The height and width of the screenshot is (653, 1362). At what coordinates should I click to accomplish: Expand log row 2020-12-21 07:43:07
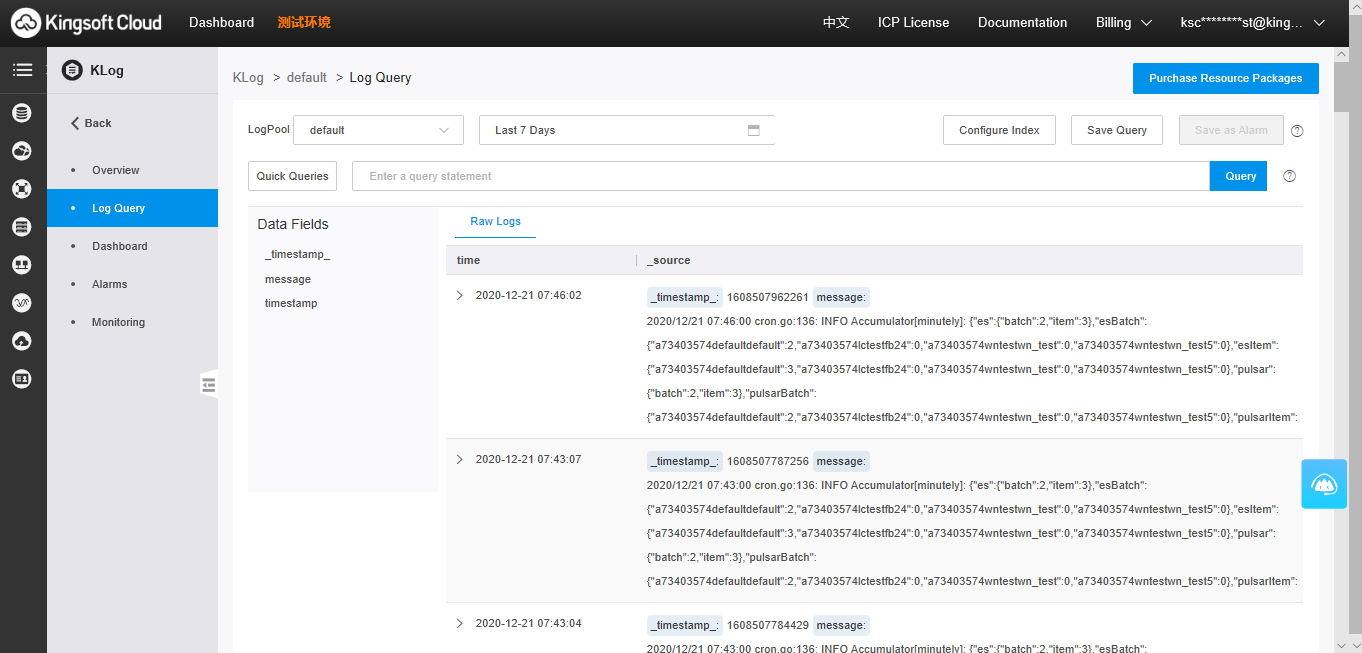coord(460,459)
